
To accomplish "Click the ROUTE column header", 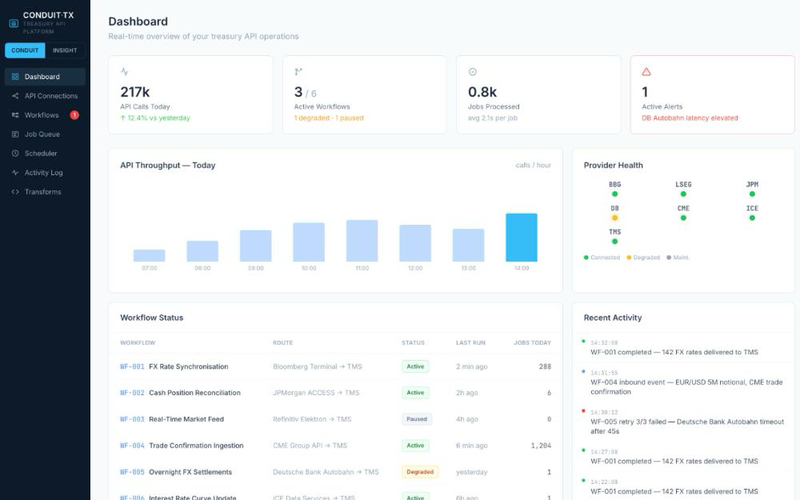I will 283,343.
